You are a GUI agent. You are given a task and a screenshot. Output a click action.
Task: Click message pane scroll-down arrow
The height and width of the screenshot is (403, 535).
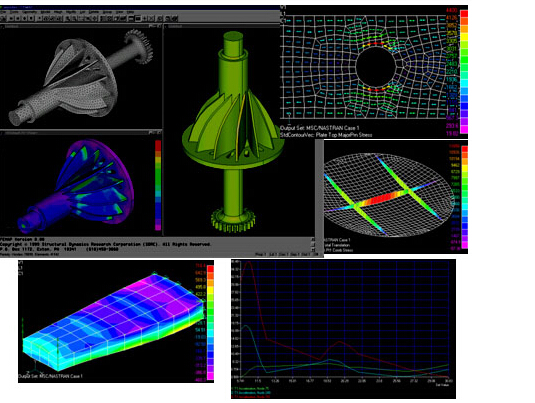(313, 250)
